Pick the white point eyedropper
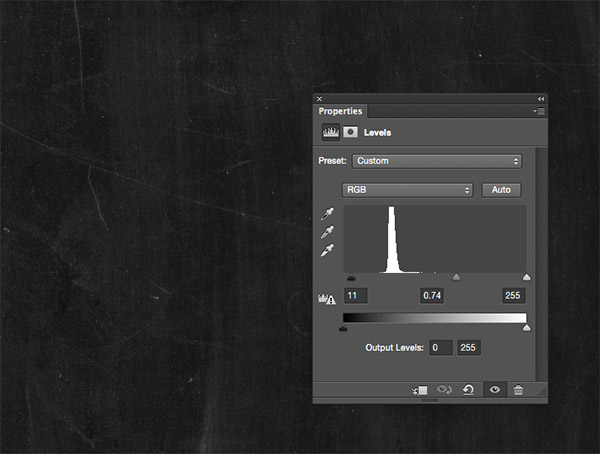This screenshot has width=600, height=454. pyautogui.click(x=326, y=250)
